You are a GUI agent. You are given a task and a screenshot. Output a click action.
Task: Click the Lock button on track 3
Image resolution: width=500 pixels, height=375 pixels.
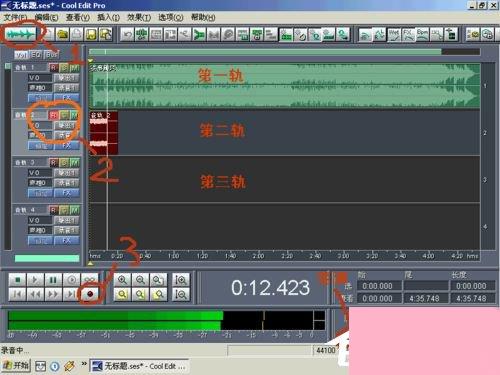(x=40, y=193)
